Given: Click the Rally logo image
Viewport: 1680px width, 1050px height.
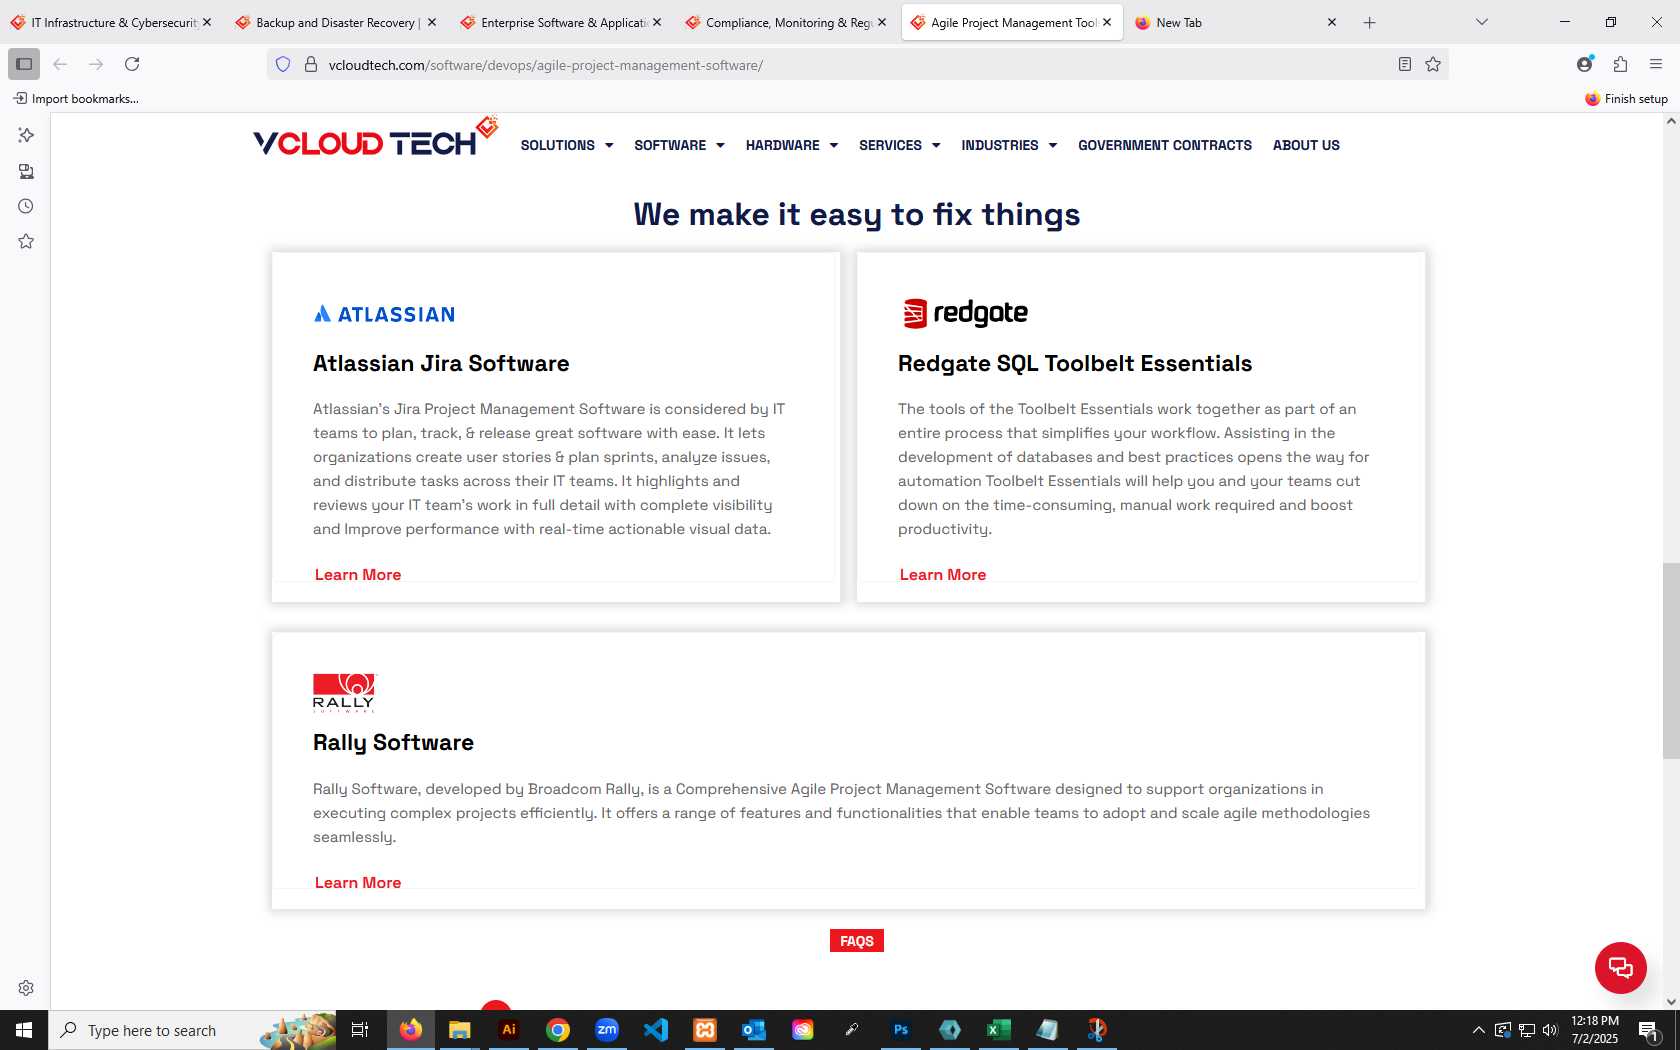Looking at the screenshot, I should coord(343,692).
